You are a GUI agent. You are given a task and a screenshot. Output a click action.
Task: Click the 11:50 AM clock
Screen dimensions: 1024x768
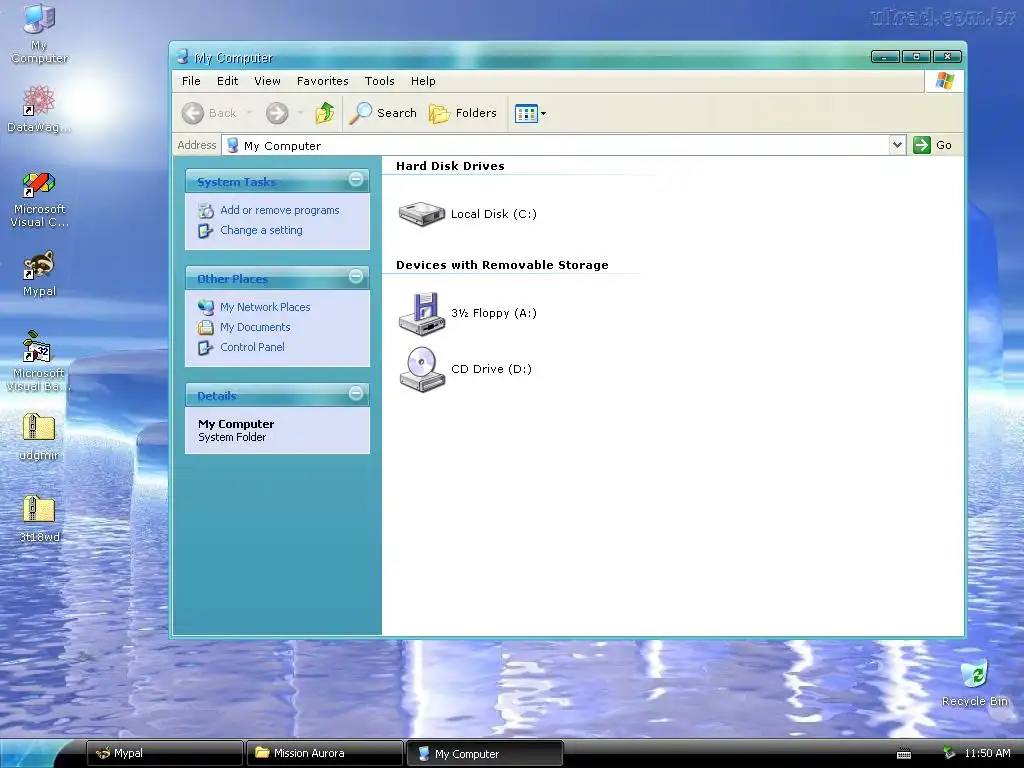(987, 753)
